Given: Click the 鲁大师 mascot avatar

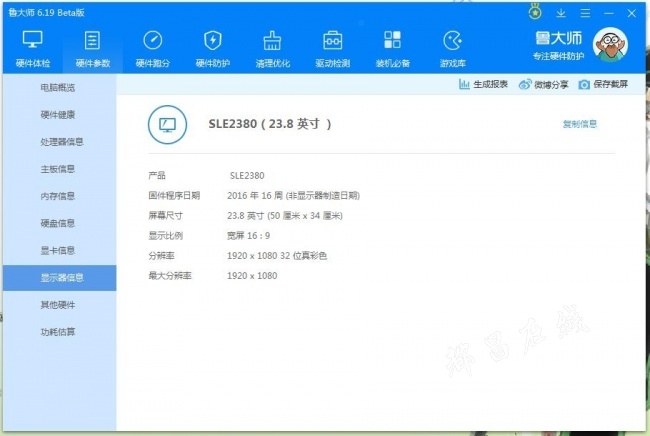Looking at the screenshot, I should [610, 45].
